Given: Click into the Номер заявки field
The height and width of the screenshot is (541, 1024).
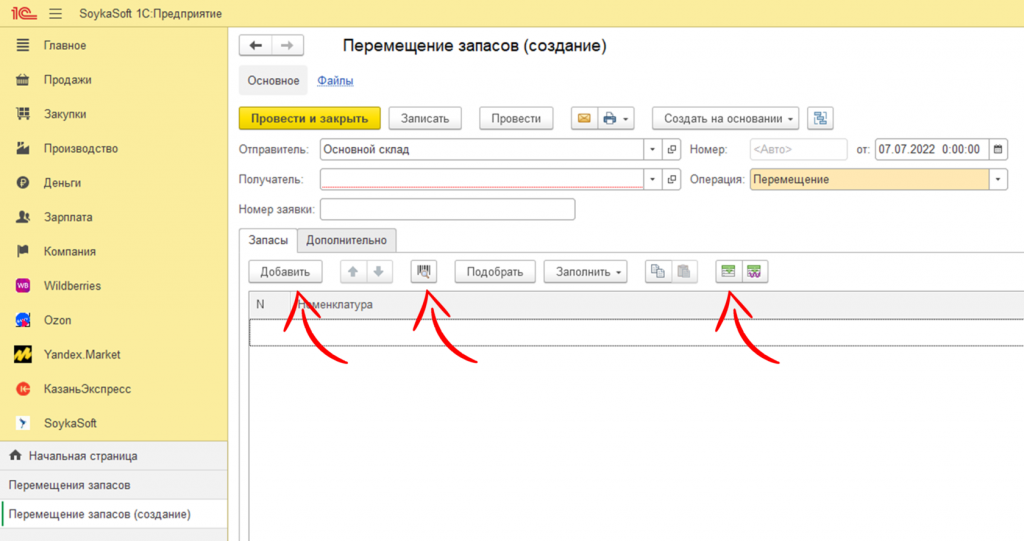Looking at the screenshot, I should (447, 209).
